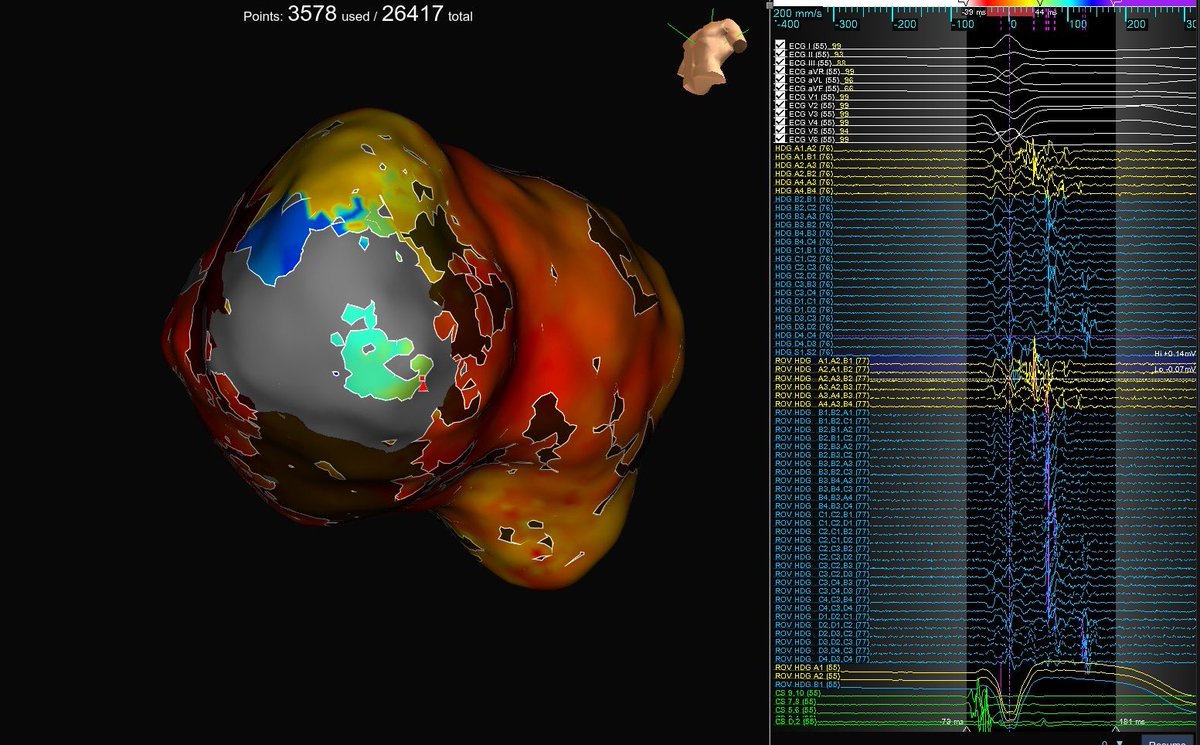Click the Resume button
1200x745 pixels.
click(x=1166, y=741)
